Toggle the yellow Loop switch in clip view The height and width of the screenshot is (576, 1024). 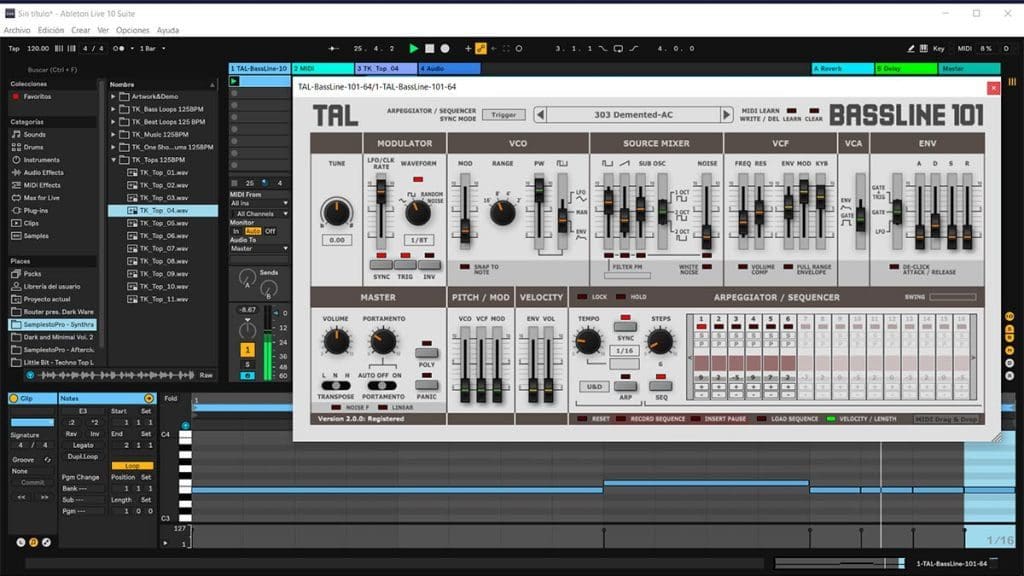tap(132, 466)
